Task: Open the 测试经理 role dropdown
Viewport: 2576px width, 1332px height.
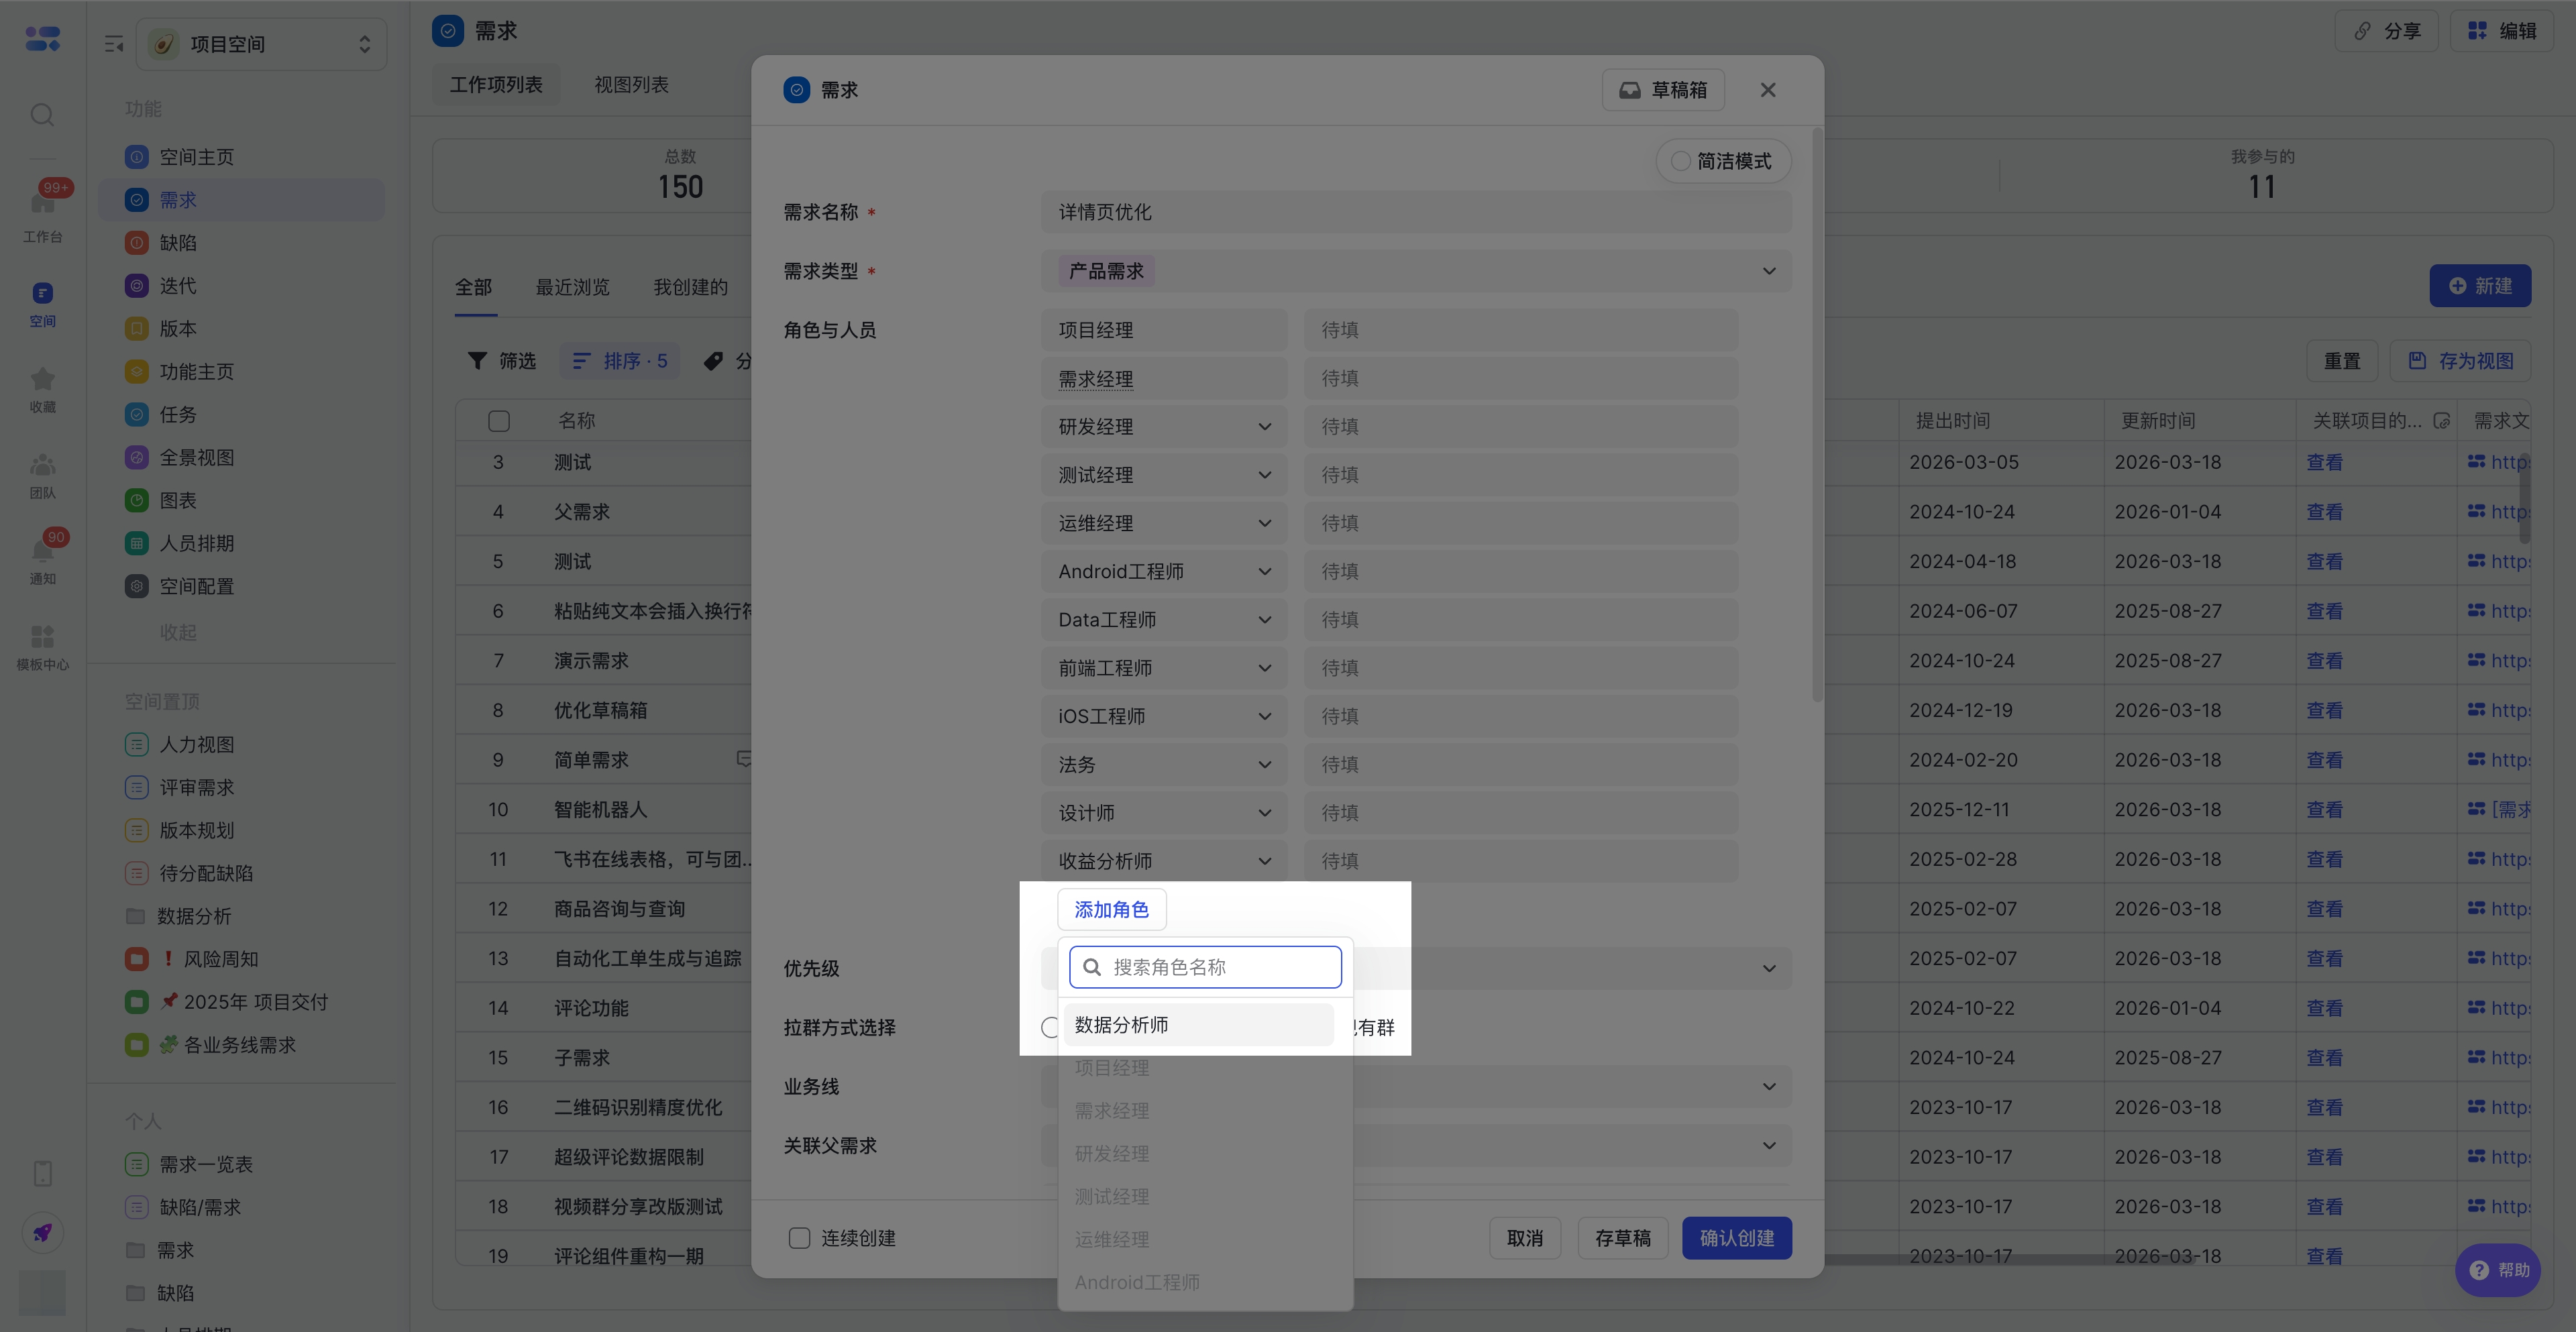Action: (1164, 475)
